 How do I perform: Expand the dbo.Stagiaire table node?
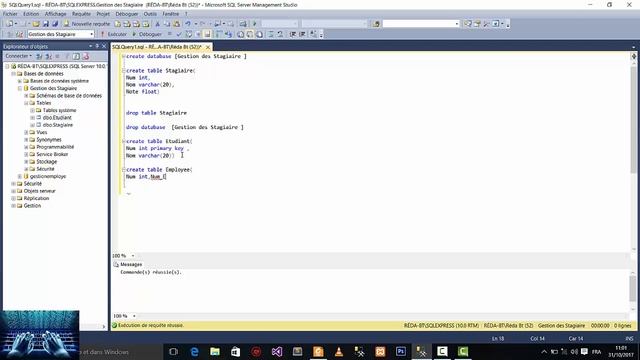tap(32, 125)
